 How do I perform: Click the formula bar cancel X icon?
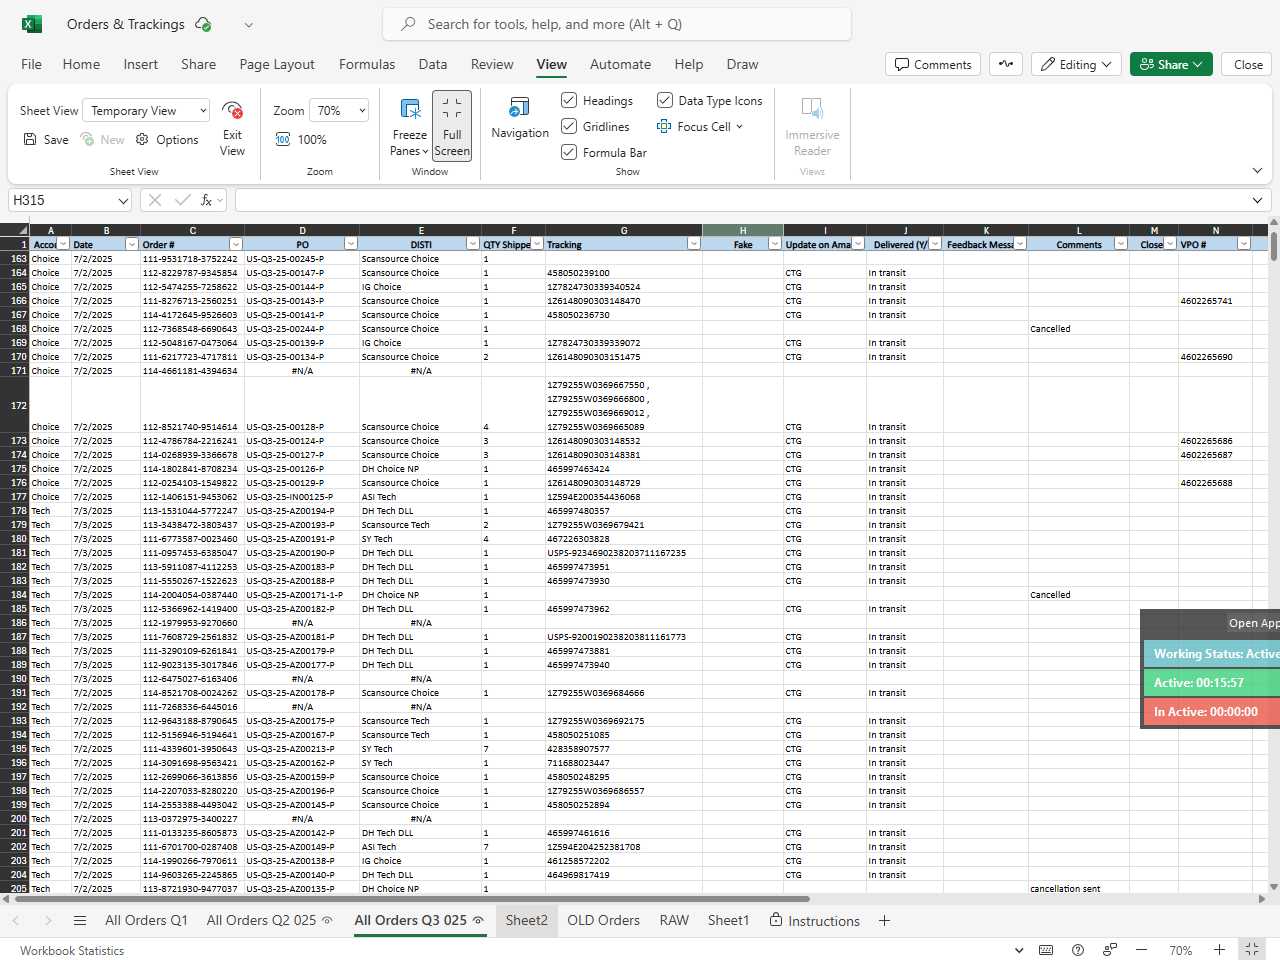point(155,200)
